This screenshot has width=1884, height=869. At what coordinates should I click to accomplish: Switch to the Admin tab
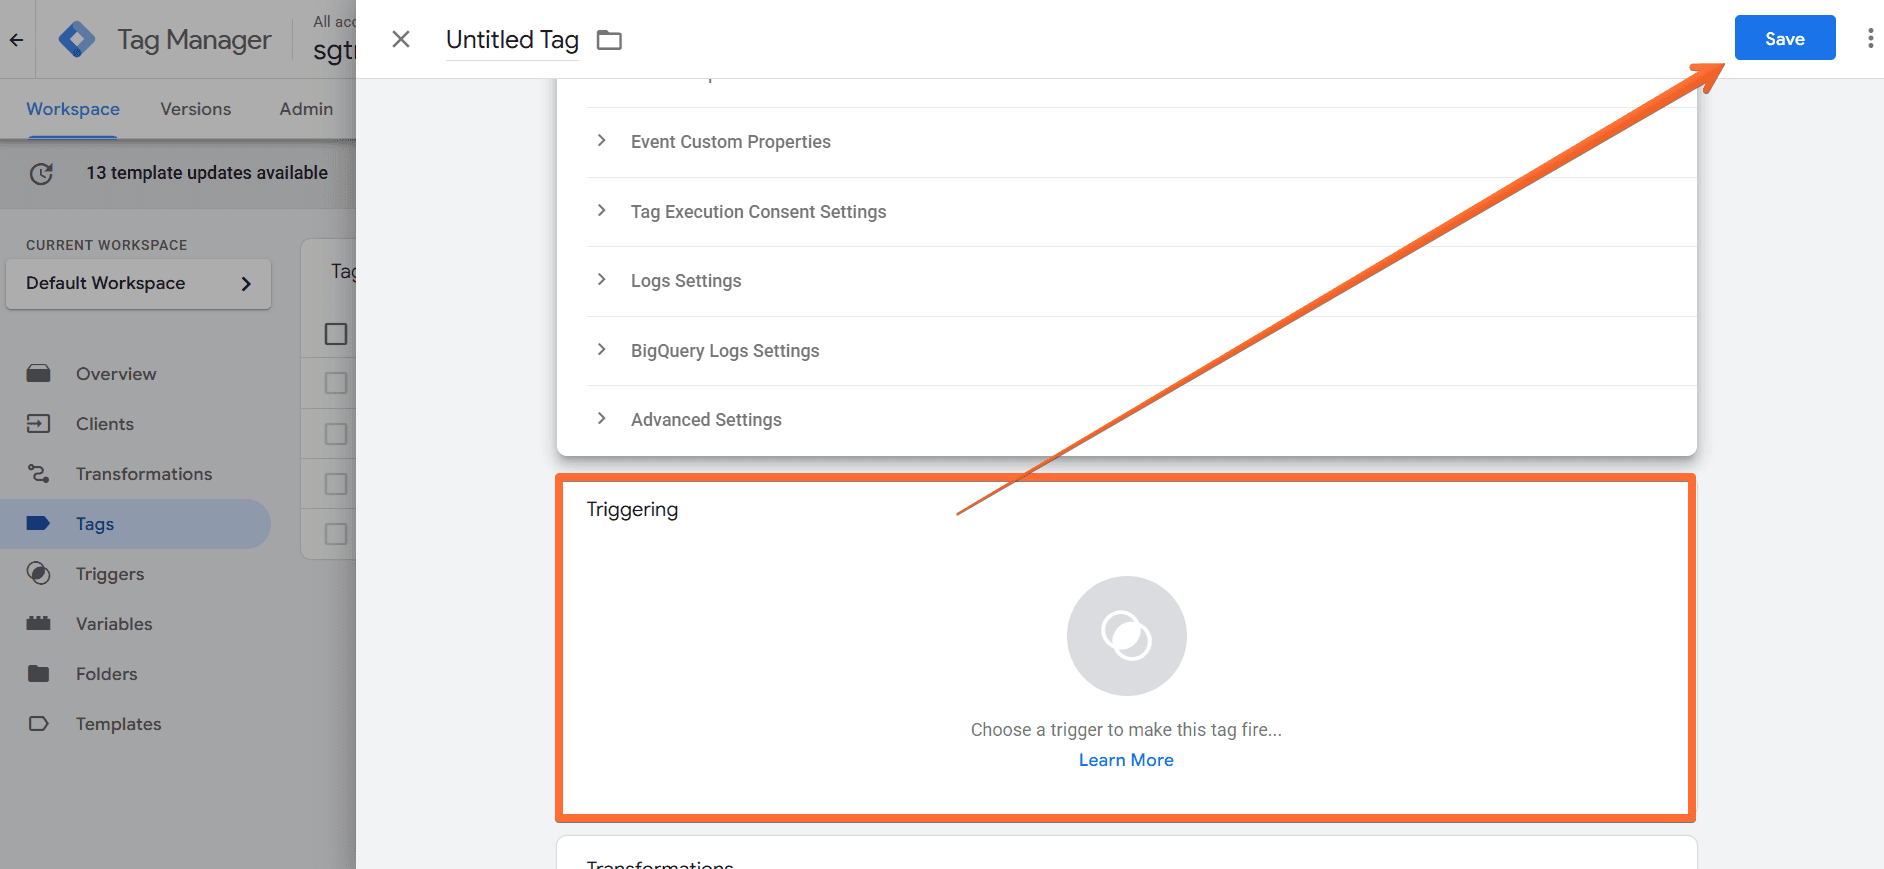point(306,109)
